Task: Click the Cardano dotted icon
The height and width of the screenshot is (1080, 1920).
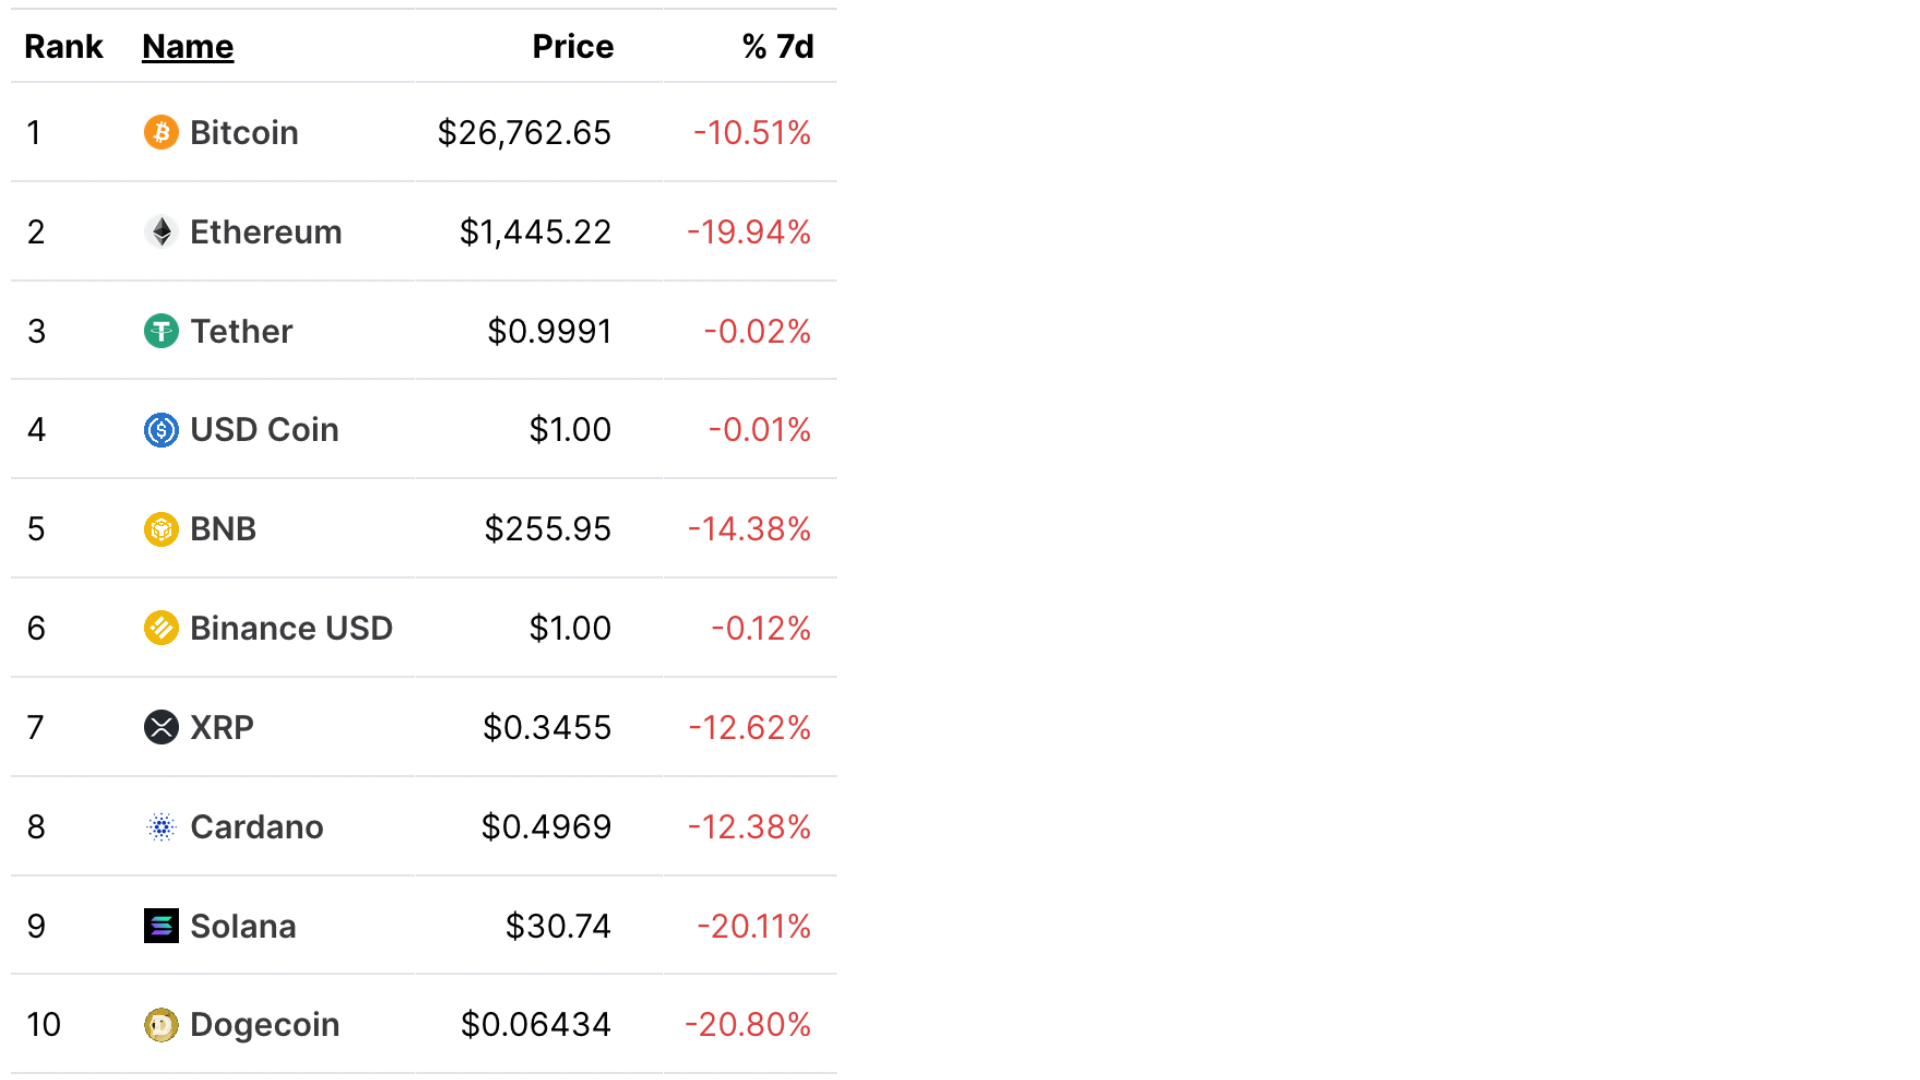Action: point(161,827)
